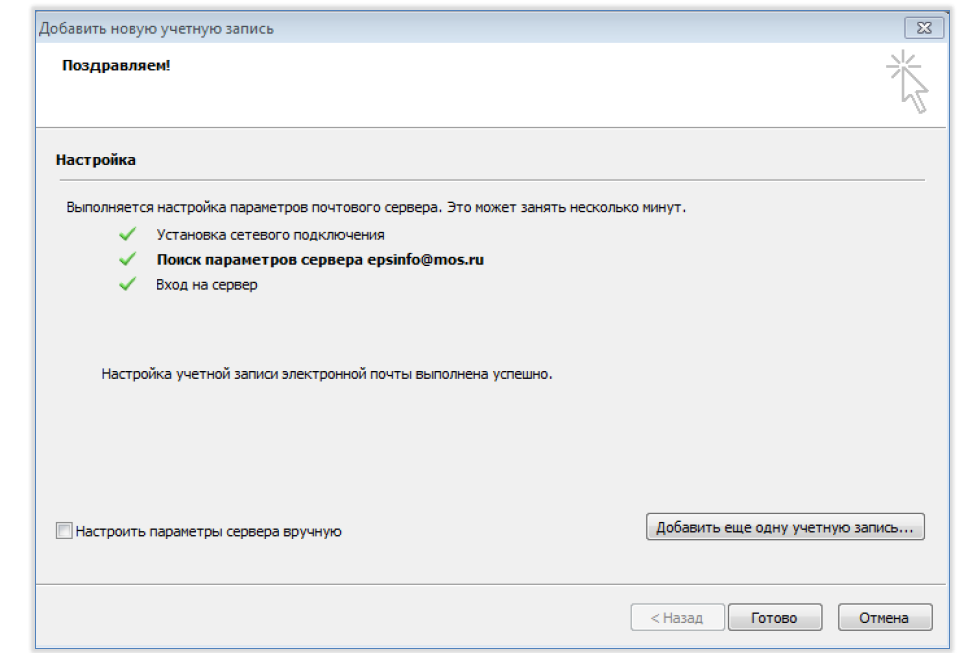Click green checkmark beside Поиск параметров сервера
Image resolution: width=967 pixels, height=653 pixels.
[127, 259]
